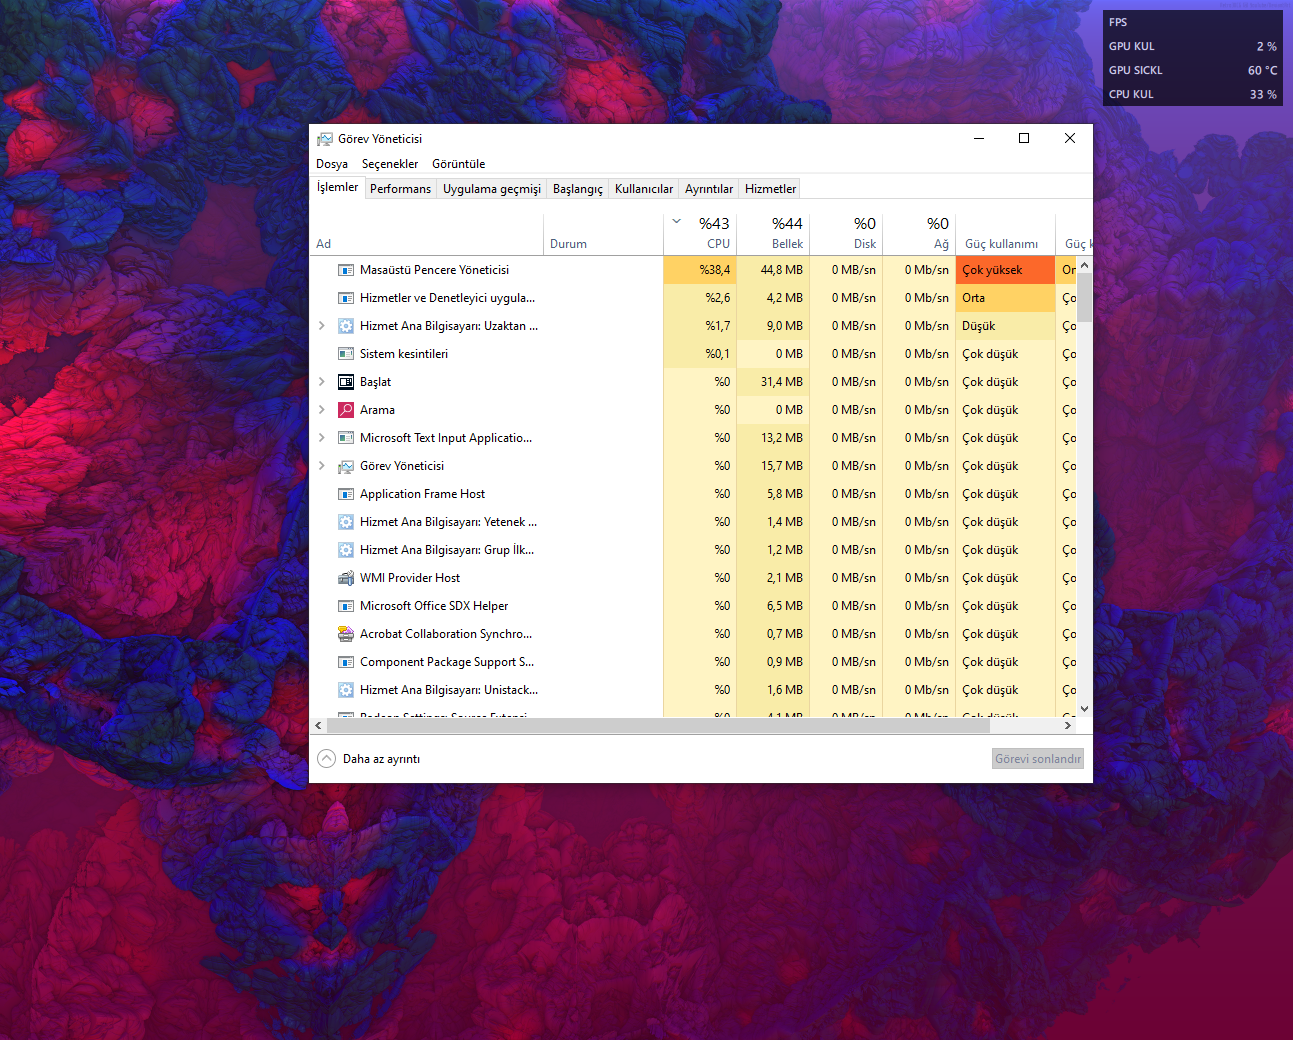Image resolution: width=1293 pixels, height=1040 pixels.
Task: Select the İşlemler tab
Action: (x=337, y=187)
